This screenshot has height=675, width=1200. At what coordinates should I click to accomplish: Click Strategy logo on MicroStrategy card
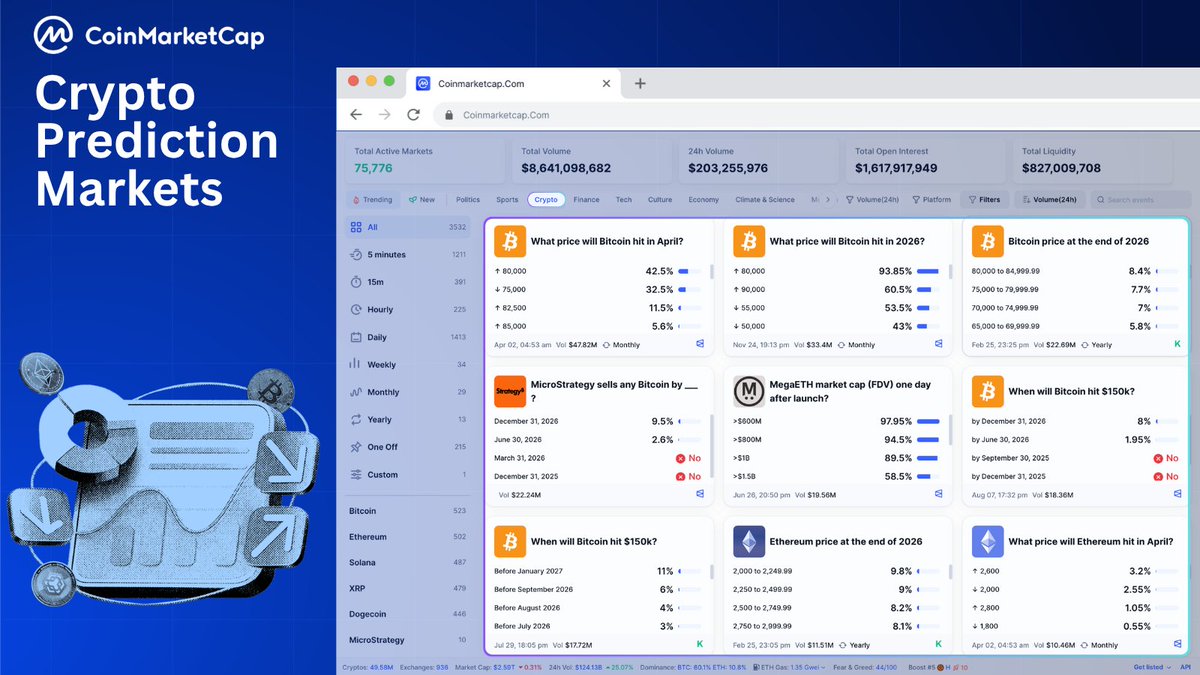[x=510, y=391]
